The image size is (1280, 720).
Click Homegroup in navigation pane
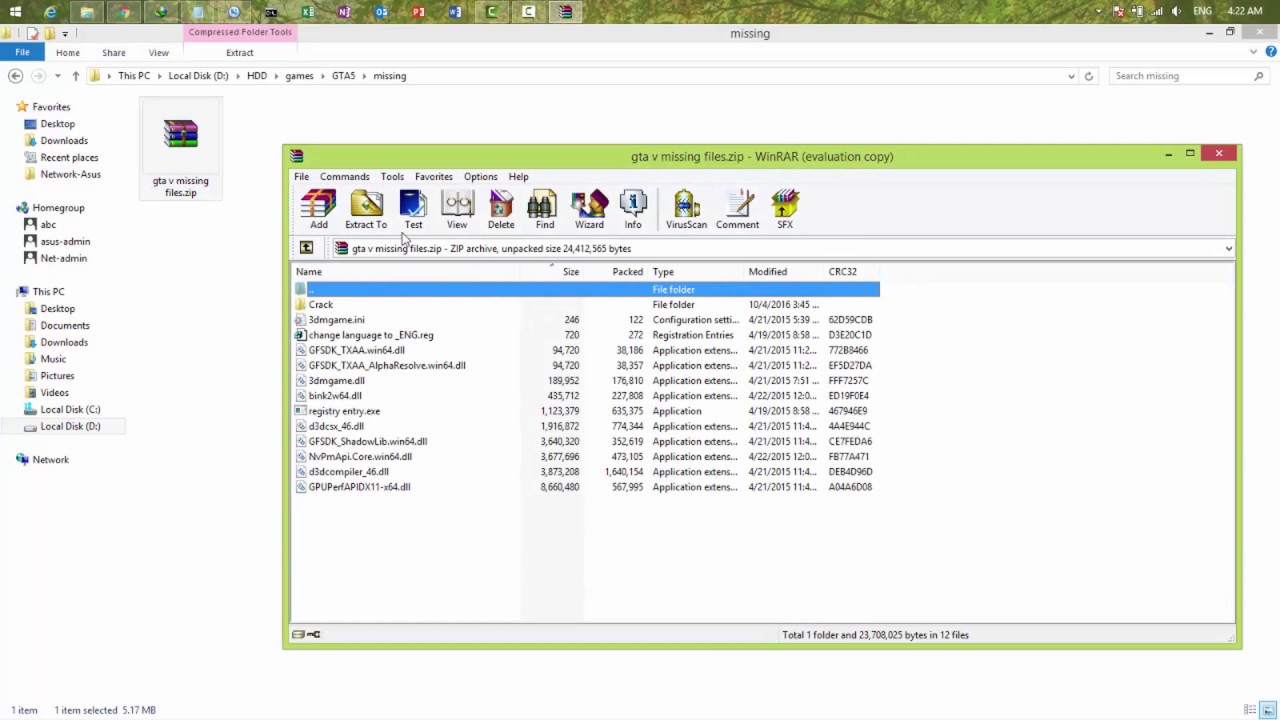(x=58, y=208)
